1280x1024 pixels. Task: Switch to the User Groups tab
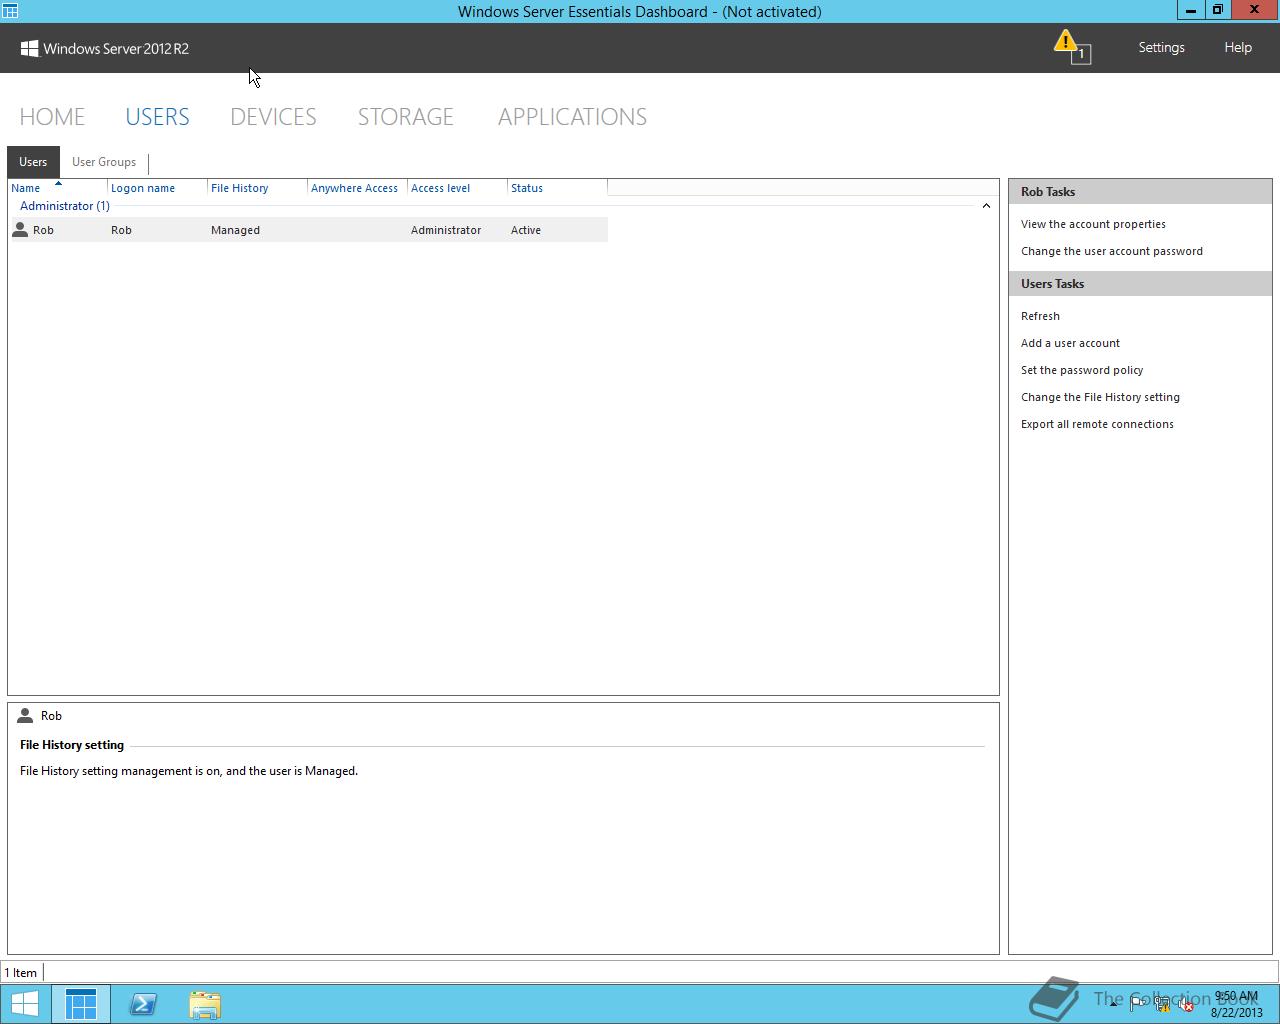coord(104,162)
